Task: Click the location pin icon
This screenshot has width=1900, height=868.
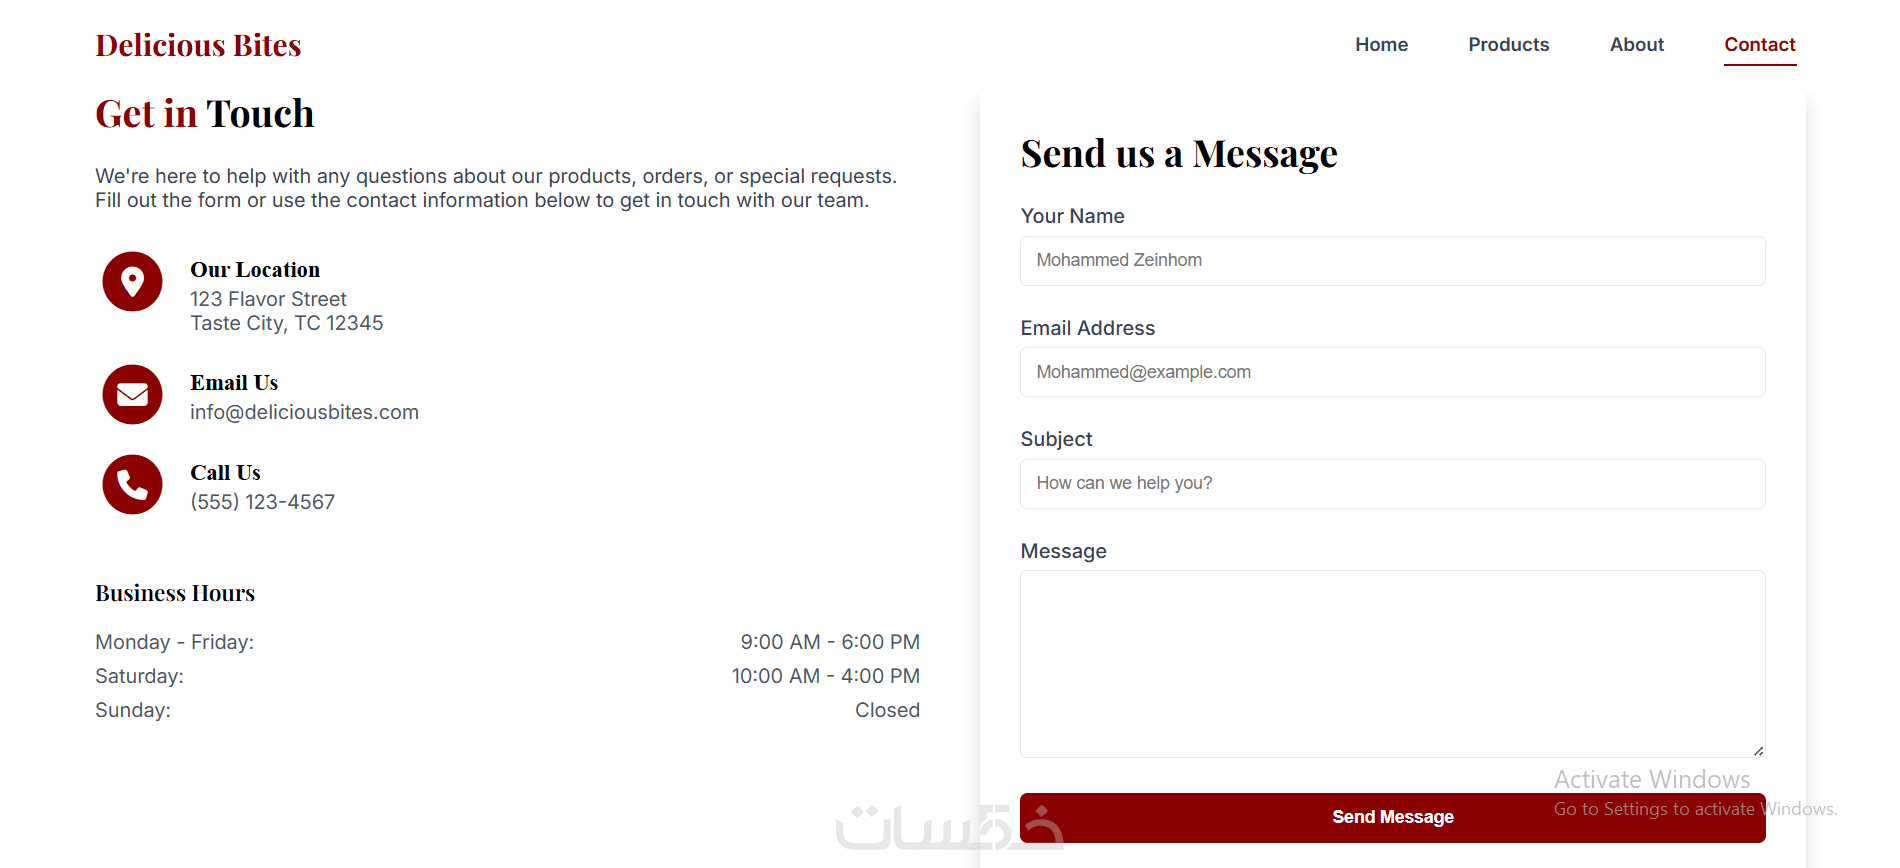Action: 132,281
